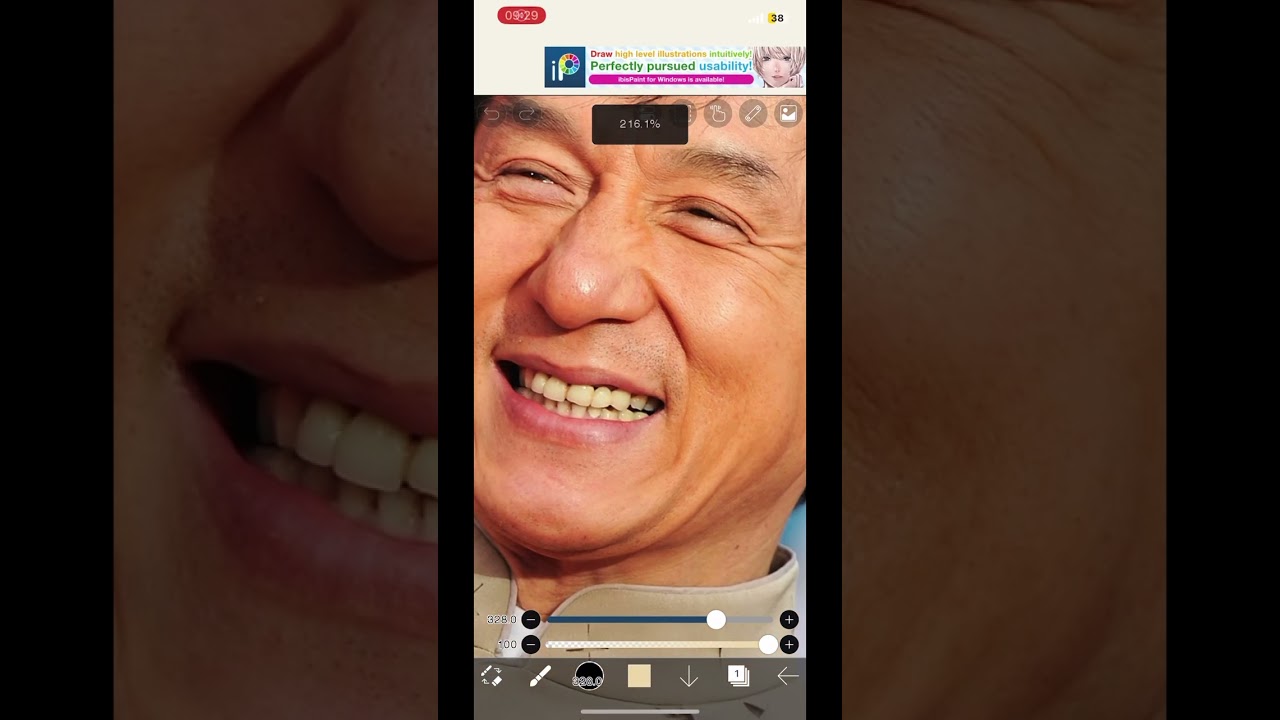Click 'ibisPaint for Windows is available!' banner
The image size is (1280, 720).
[x=671, y=79]
